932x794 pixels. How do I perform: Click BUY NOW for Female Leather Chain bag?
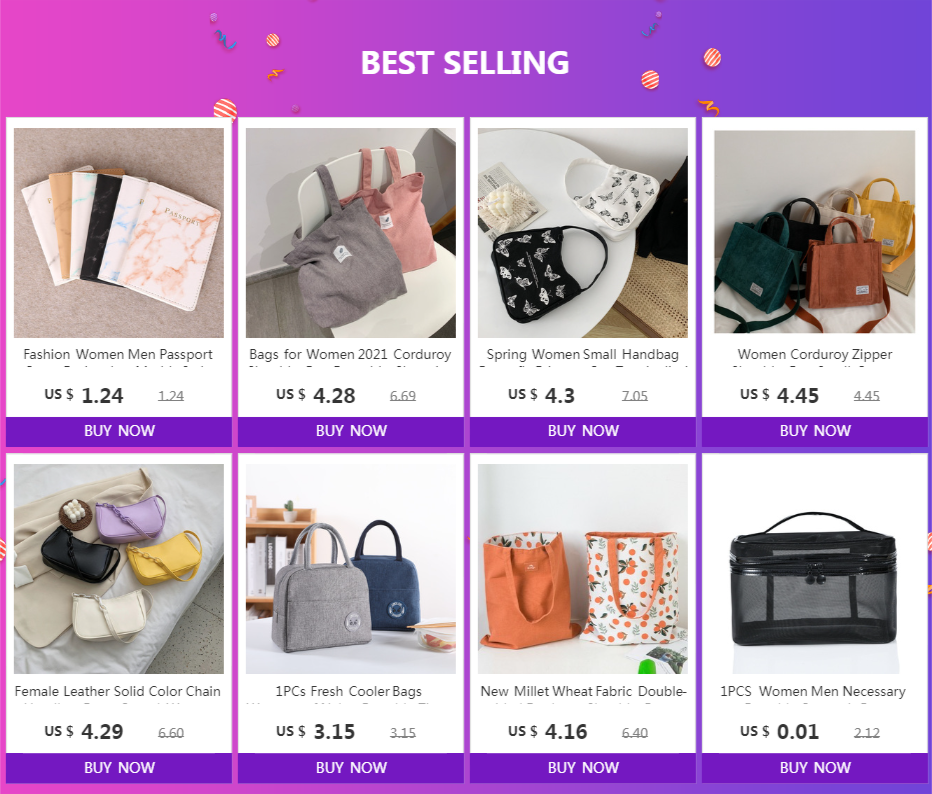pyautogui.click(x=119, y=768)
